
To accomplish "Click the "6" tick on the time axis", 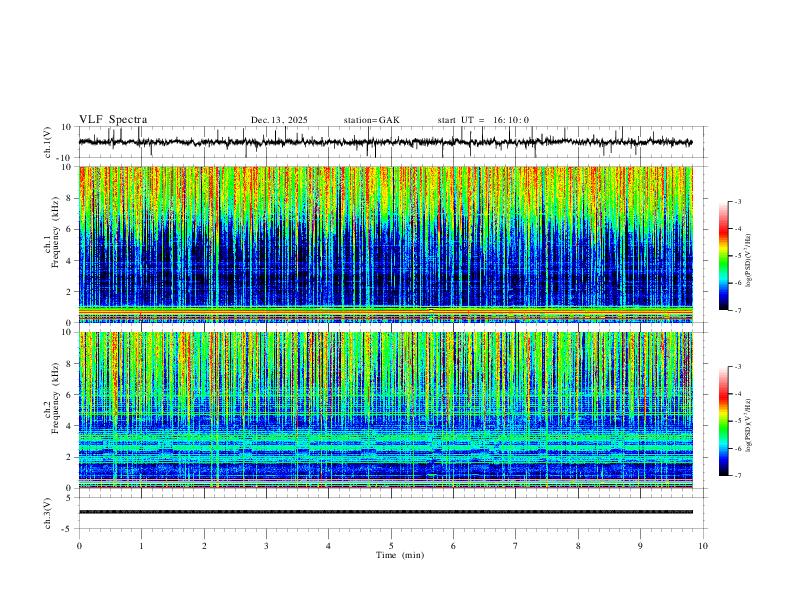I will [453, 546].
